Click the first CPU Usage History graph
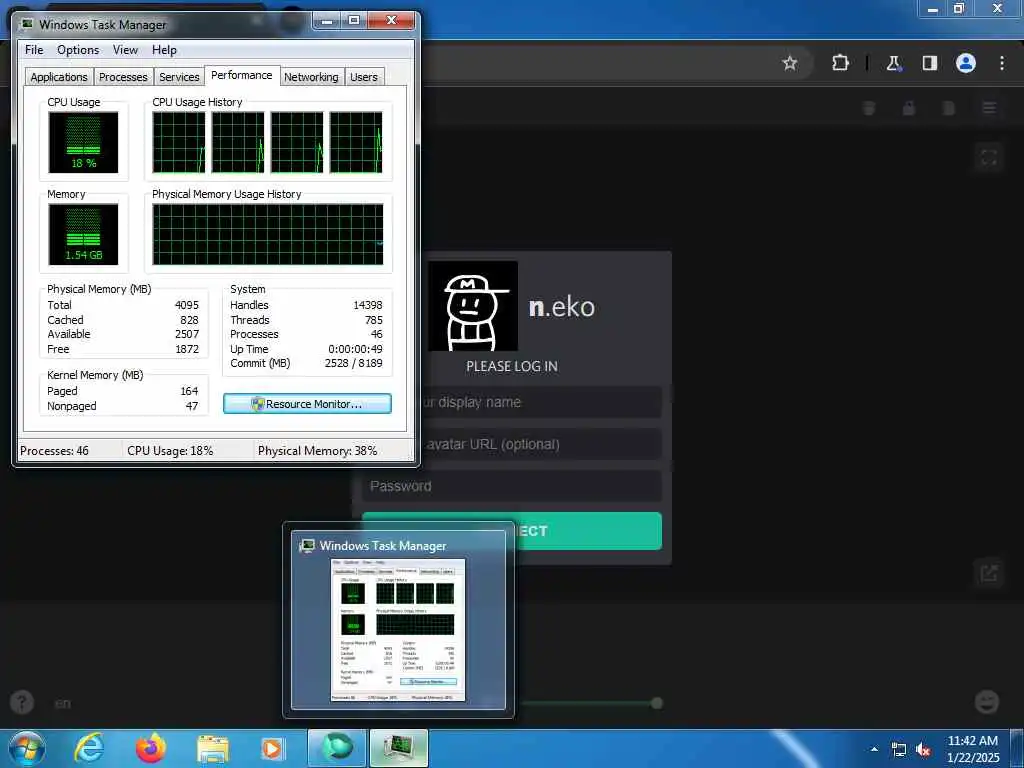1024x768 pixels. (x=179, y=142)
